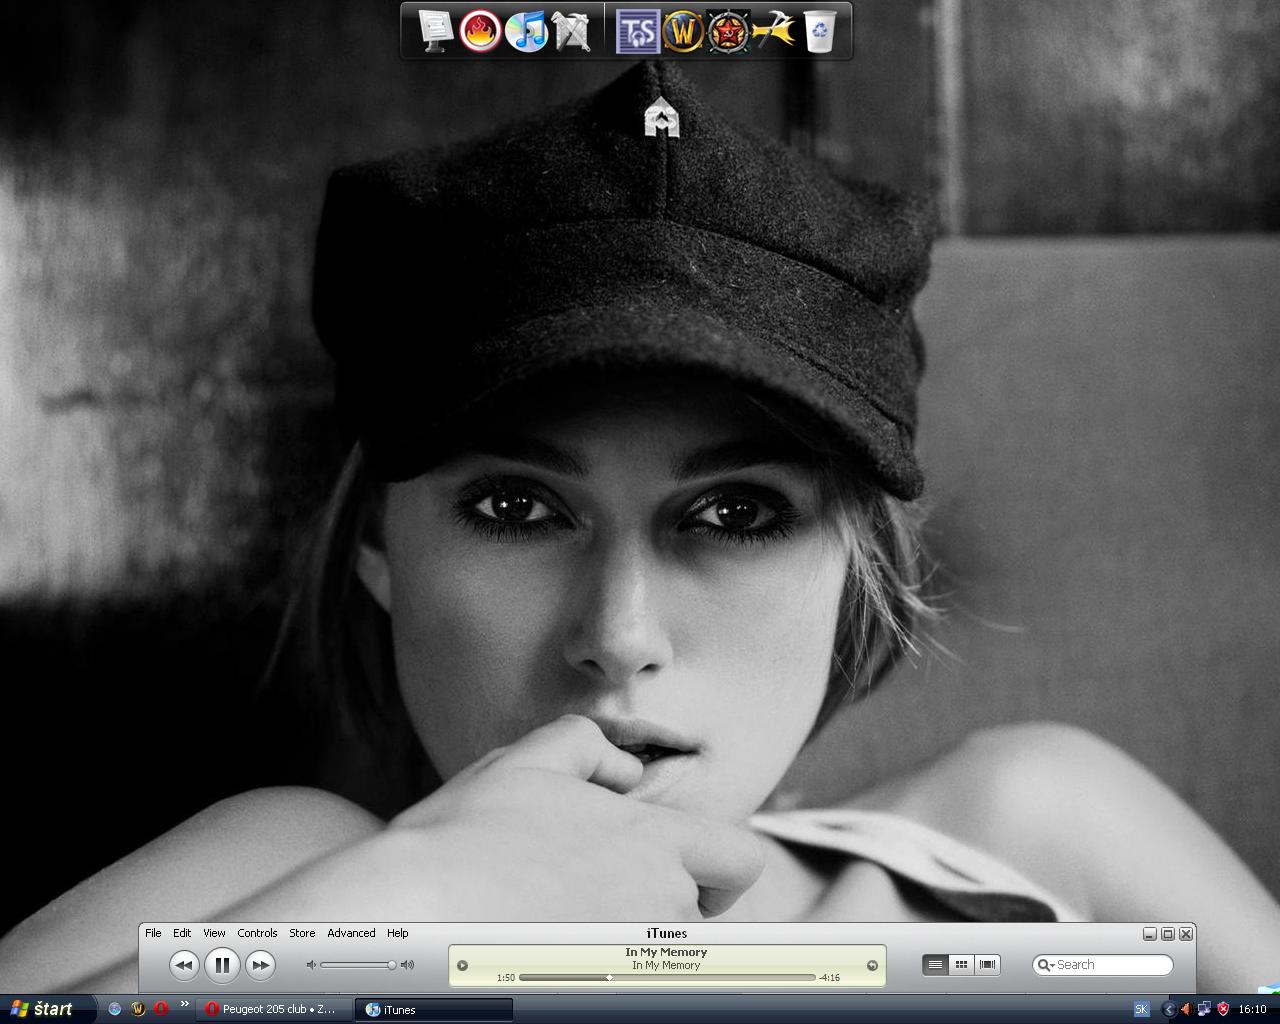
Task: Expand the Quick Launch overflow chevron
Action: pyautogui.click(x=184, y=1004)
